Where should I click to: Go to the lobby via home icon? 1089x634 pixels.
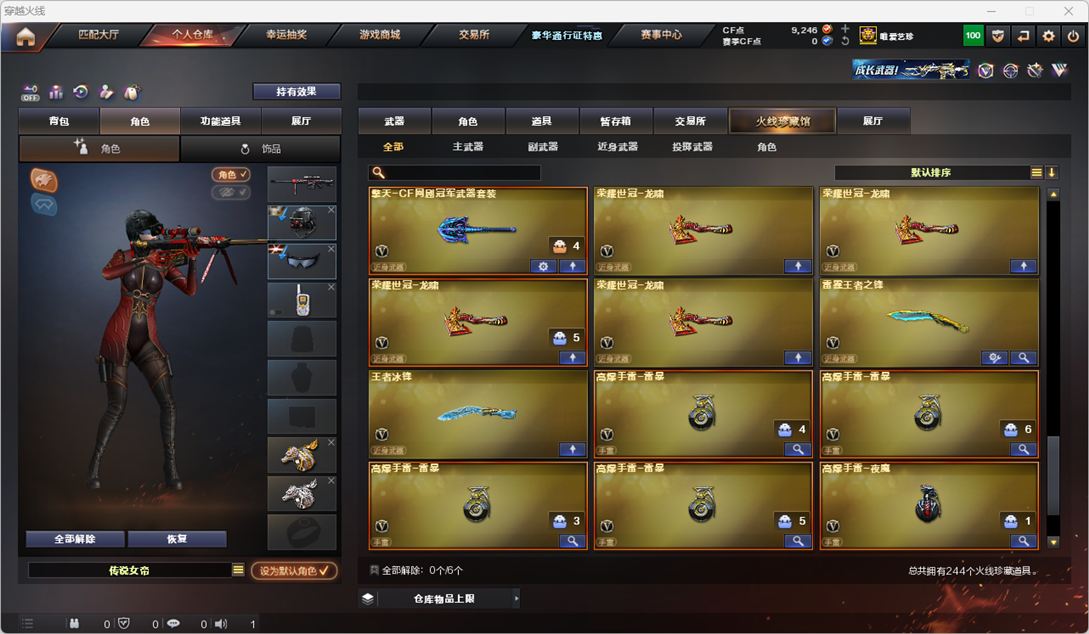pyautogui.click(x=26, y=36)
